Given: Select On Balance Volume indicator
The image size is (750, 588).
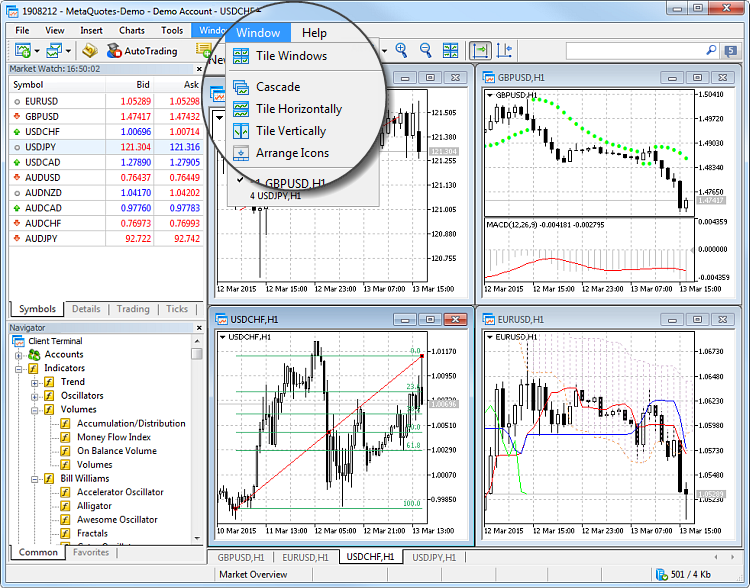Looking at the screenshot, I should click(x=117, y=451).
